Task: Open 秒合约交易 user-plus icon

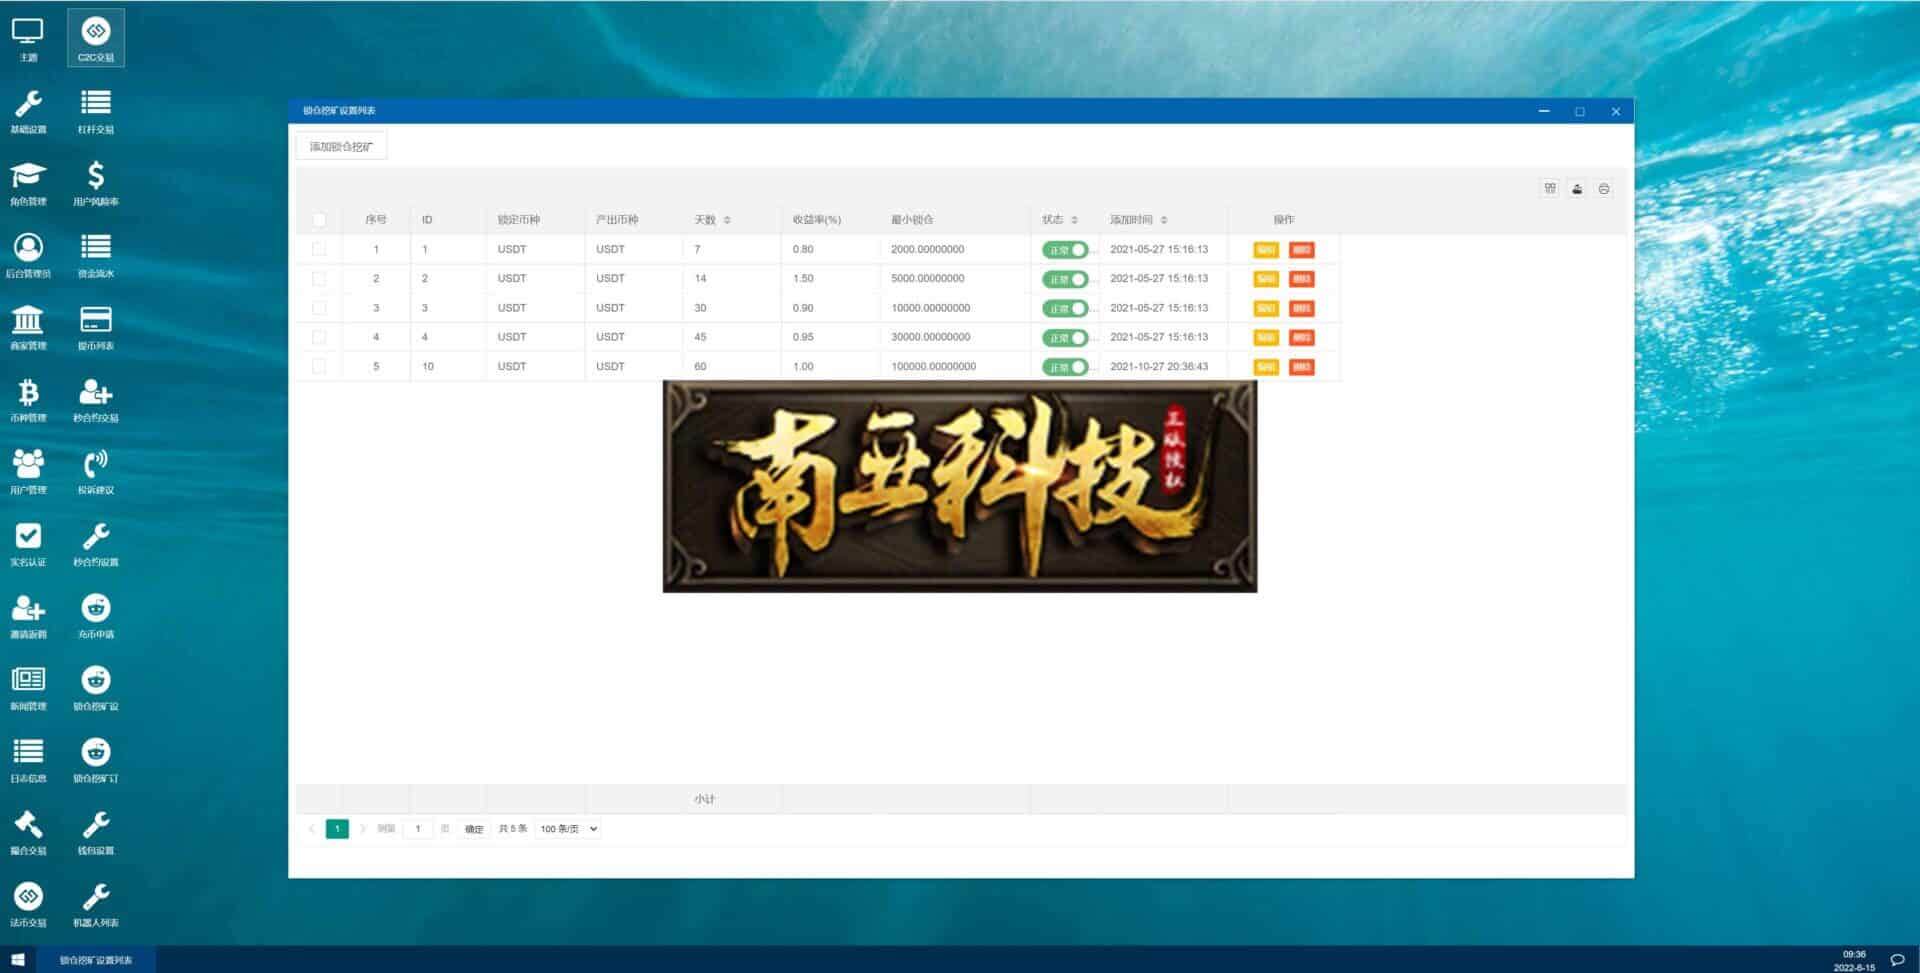Action: 96,399
